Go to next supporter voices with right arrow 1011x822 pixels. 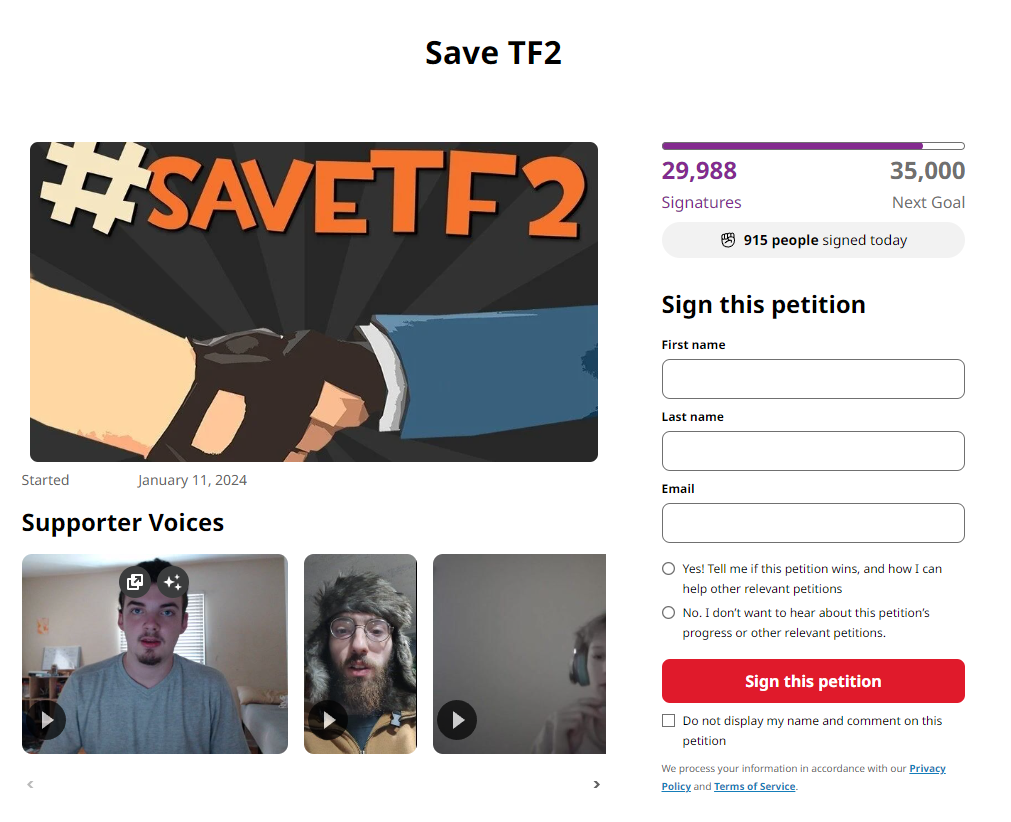[596, 785]
